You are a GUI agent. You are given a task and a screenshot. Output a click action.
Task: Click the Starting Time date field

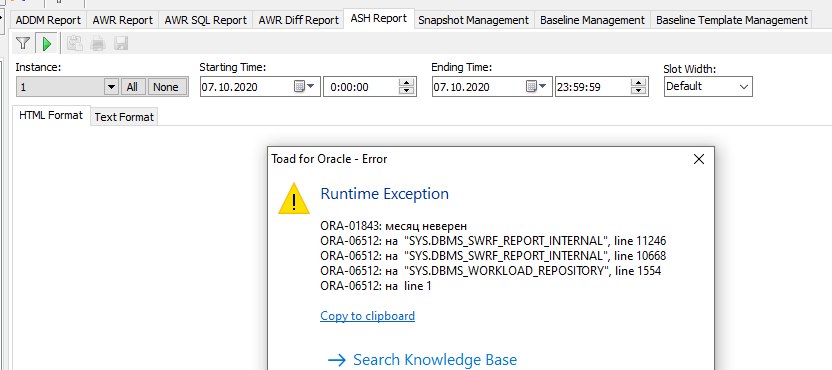246,87
